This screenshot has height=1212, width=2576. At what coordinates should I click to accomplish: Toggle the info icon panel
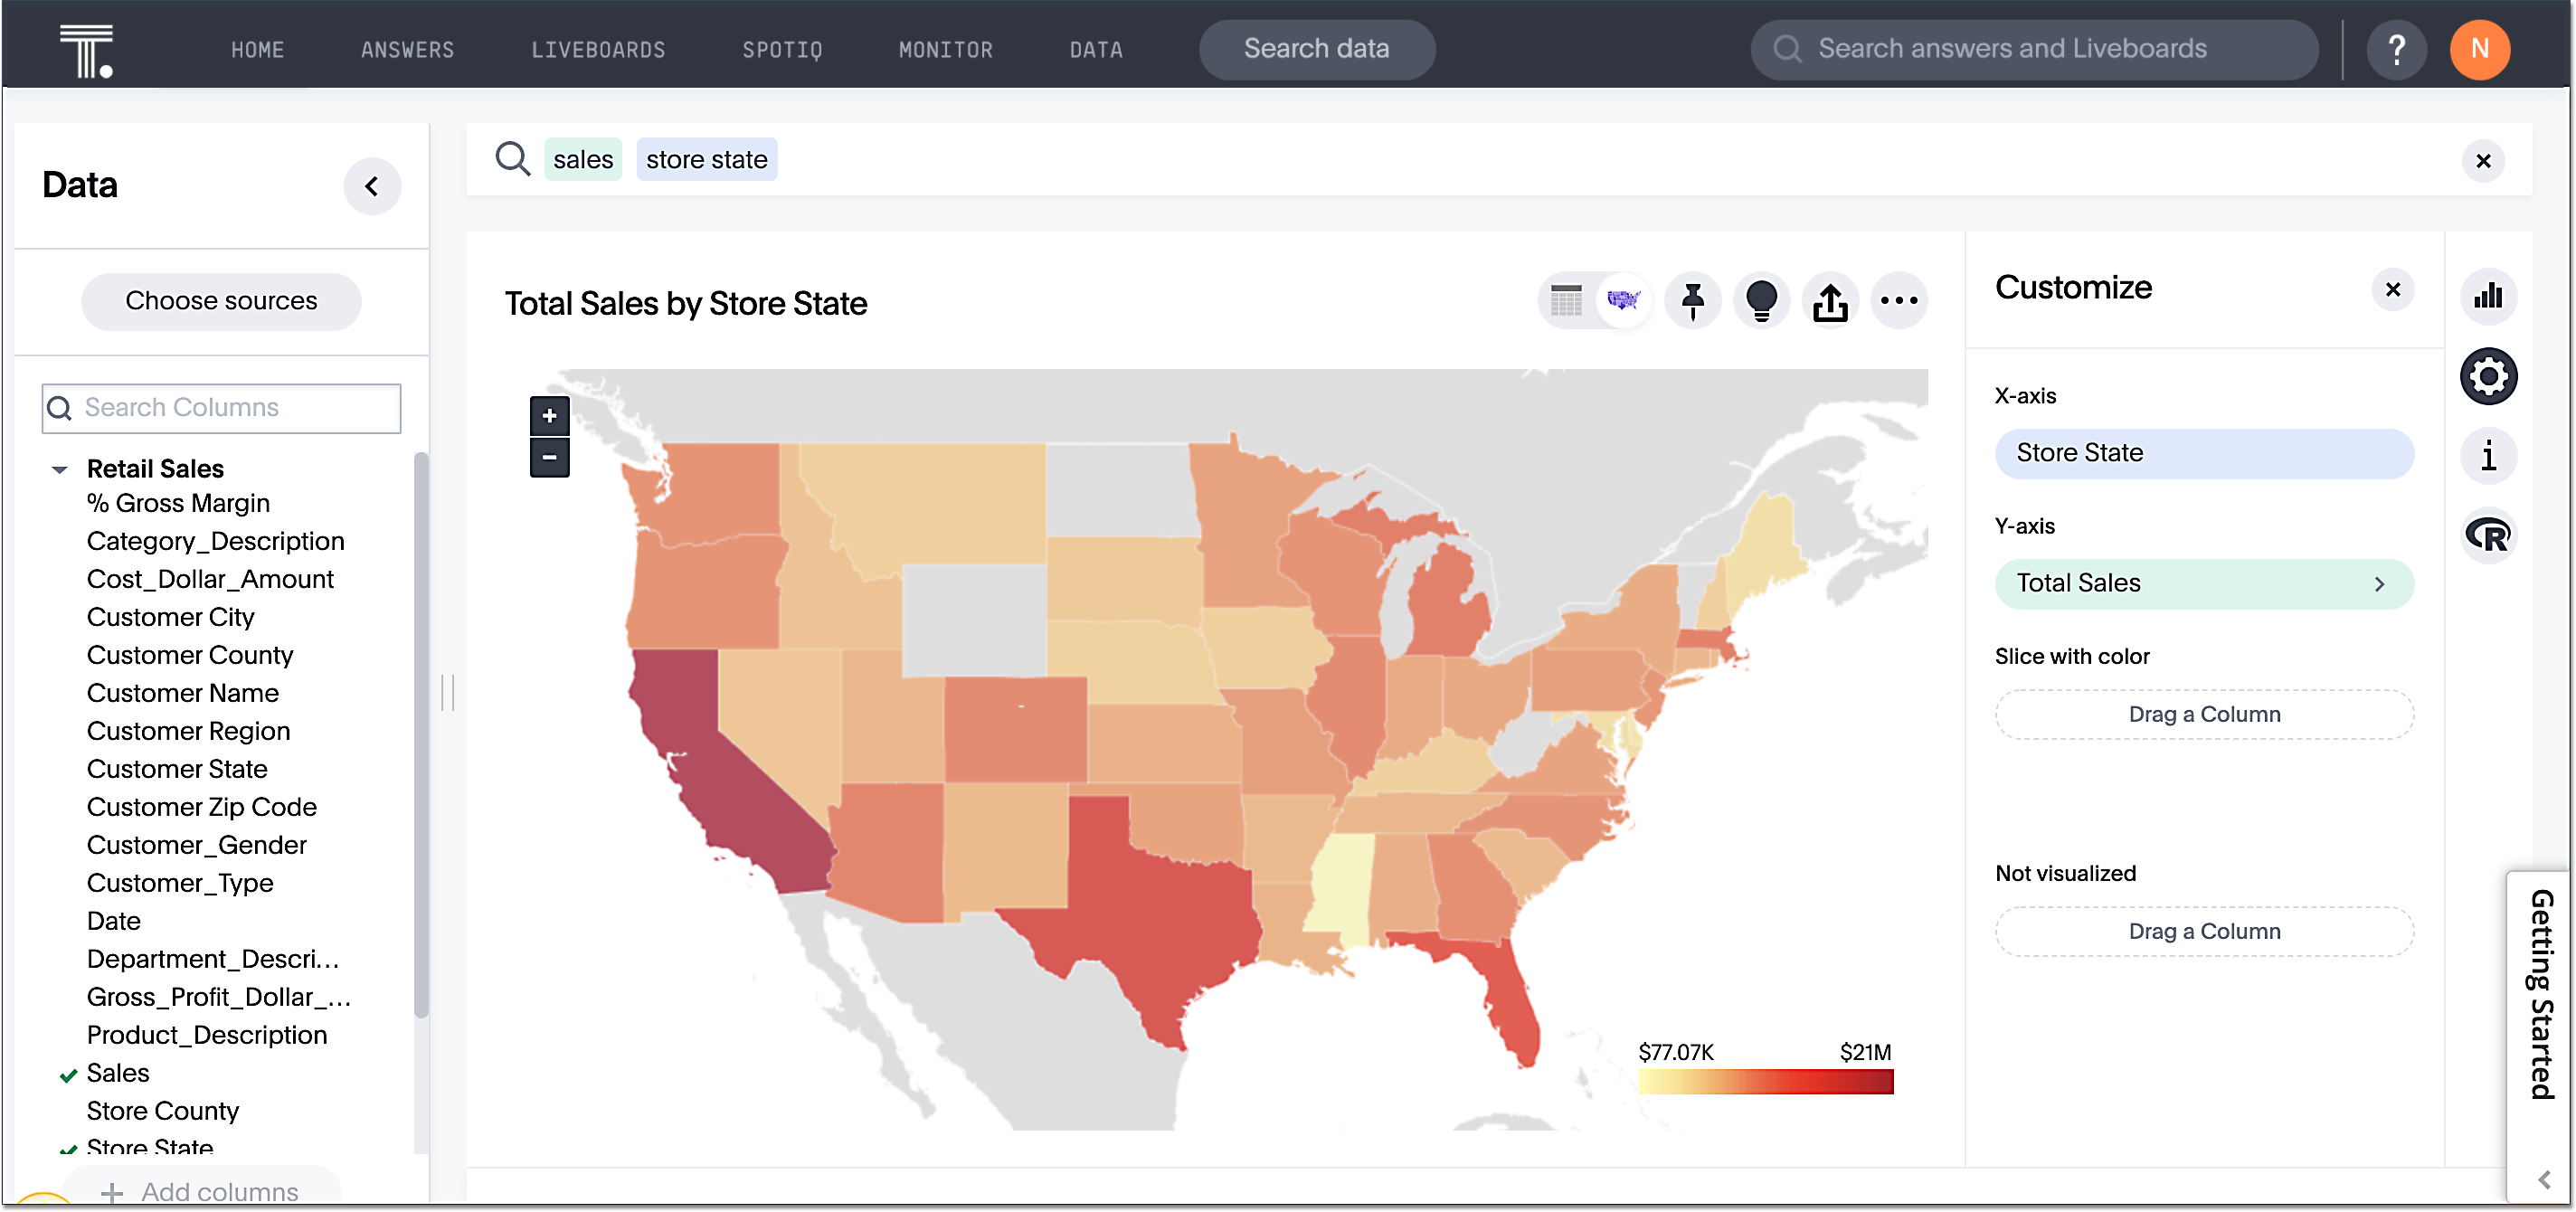(x=2489, y=455)
